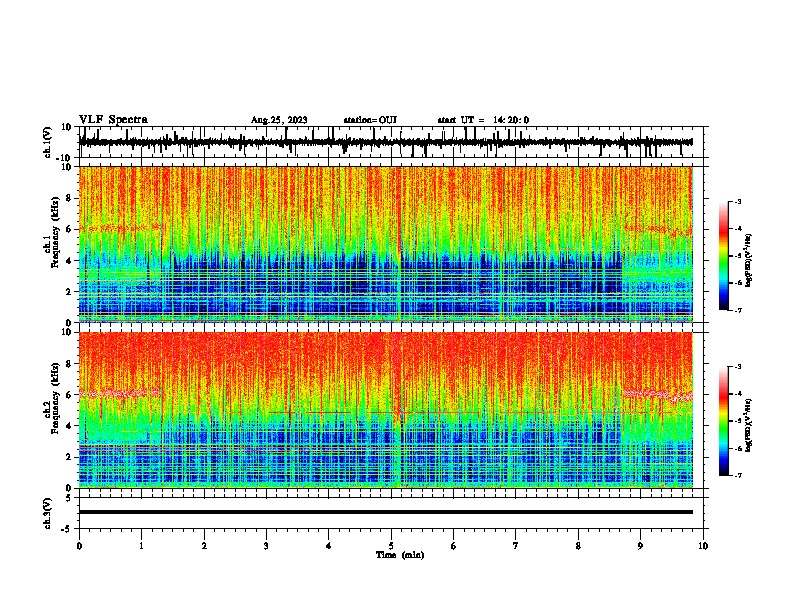Image resolution: width=792 pixels, height=612 pixels.
Task: Click the 'Time (min)' axis label
Action: pos(400,555)
